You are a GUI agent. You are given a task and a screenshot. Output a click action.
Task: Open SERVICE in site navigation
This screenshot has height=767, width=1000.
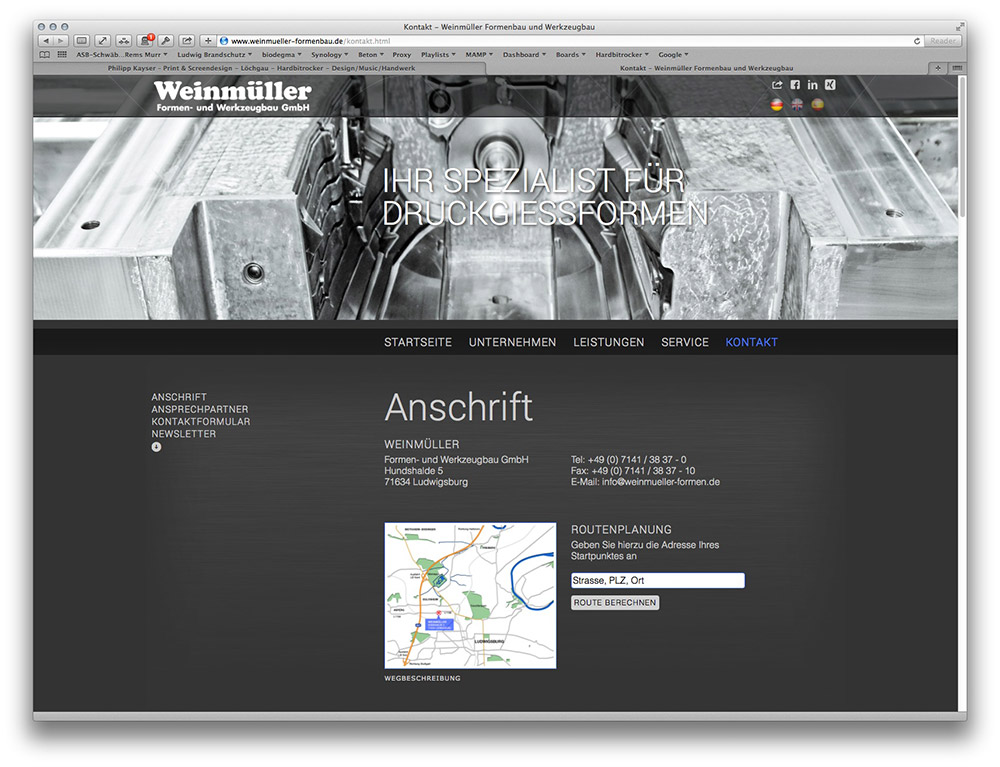(x=685, y=342)
